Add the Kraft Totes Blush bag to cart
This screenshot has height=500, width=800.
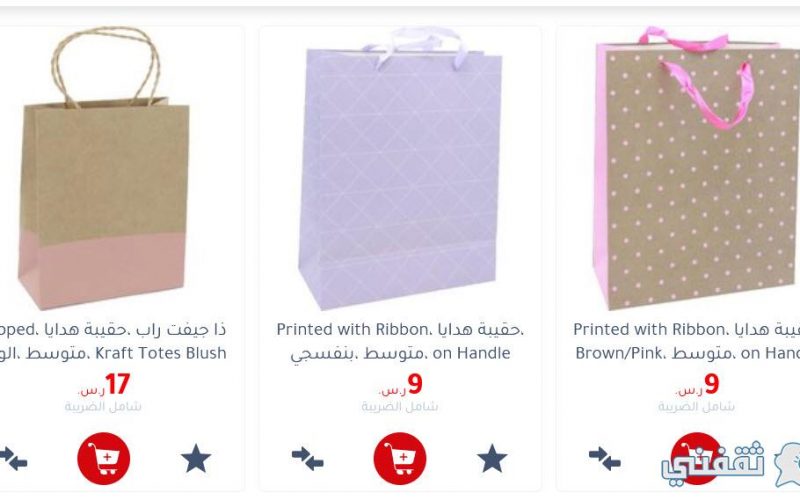click(104, 458)
